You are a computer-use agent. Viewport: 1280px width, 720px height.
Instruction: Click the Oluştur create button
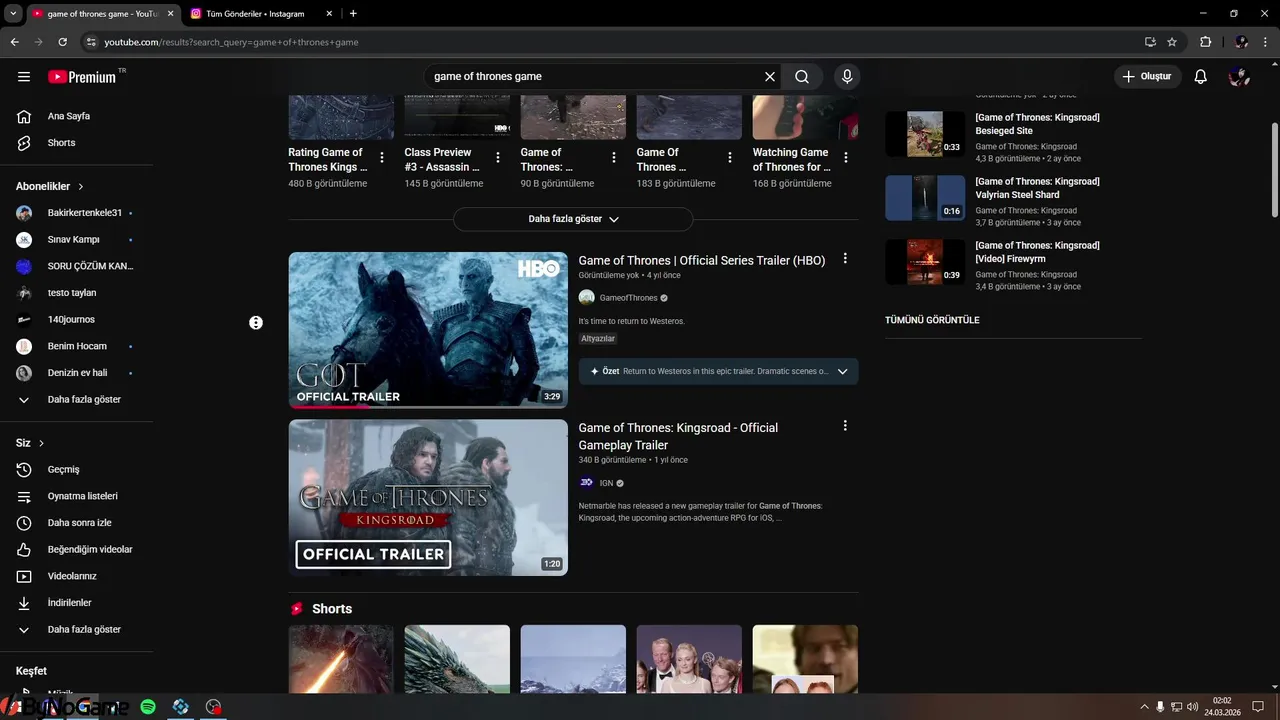point(1148,76)
